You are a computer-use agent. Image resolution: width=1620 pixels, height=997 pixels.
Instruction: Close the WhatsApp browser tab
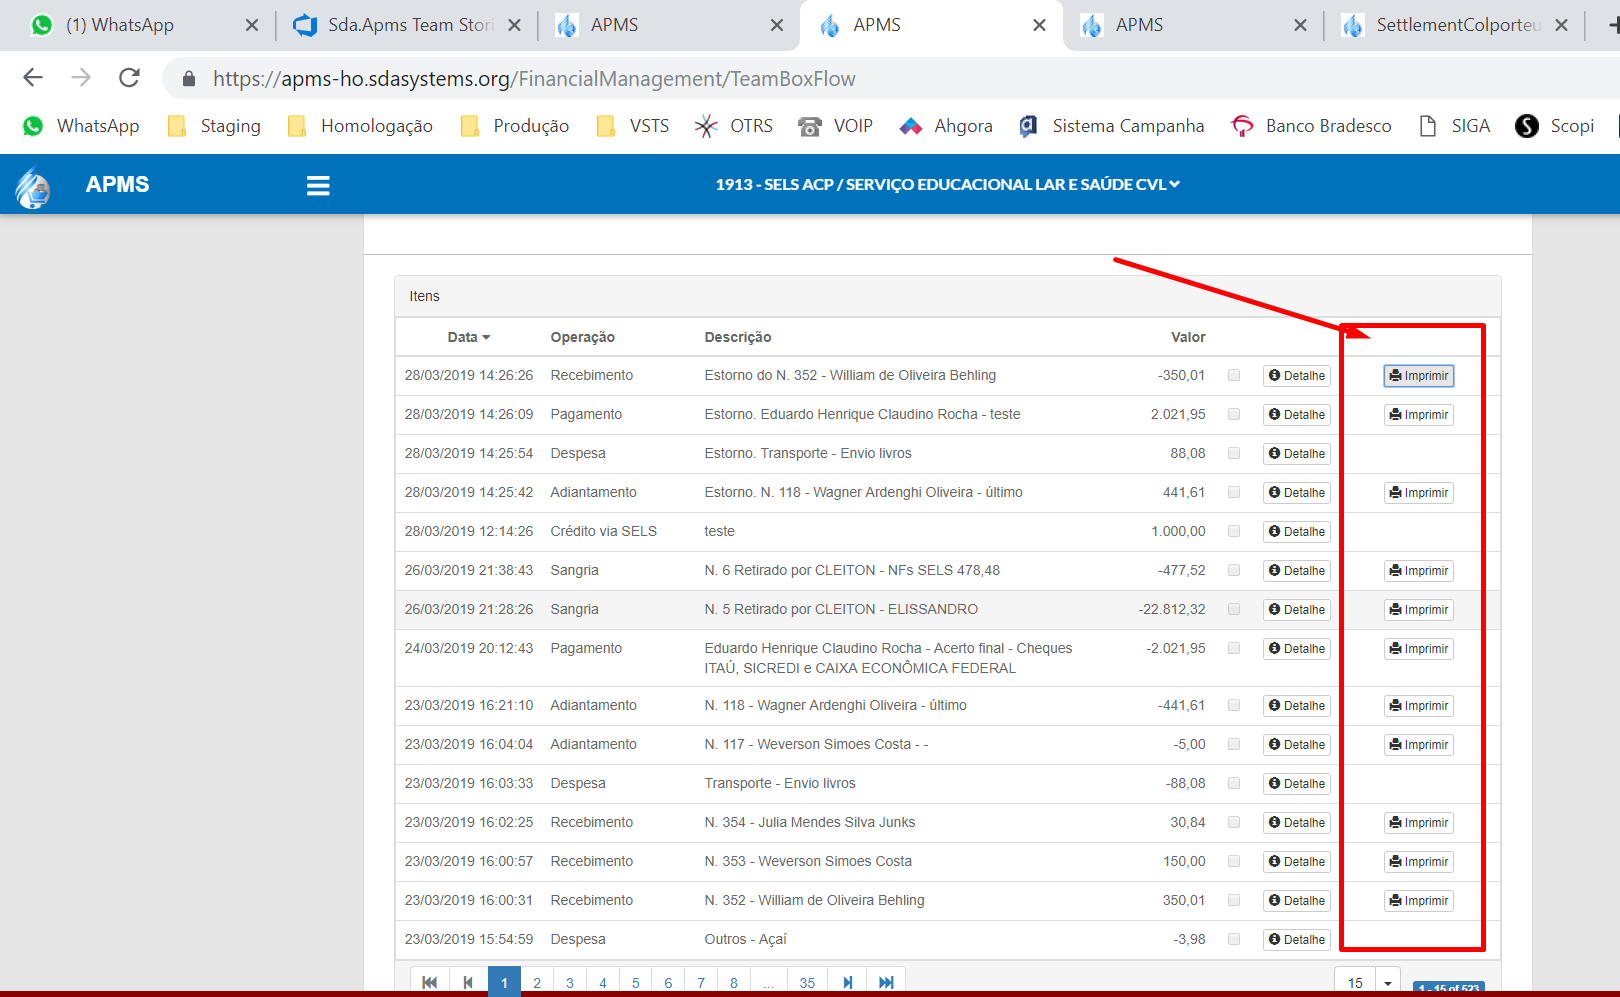(252, 25)
